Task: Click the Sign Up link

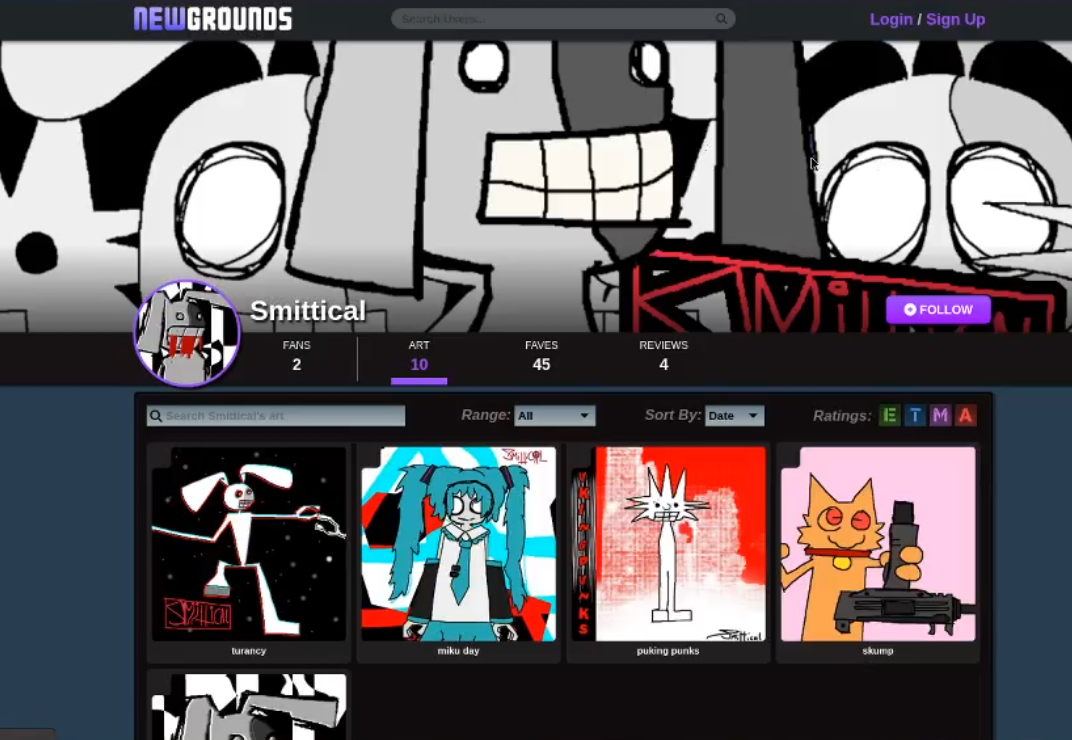Action: 955,19
